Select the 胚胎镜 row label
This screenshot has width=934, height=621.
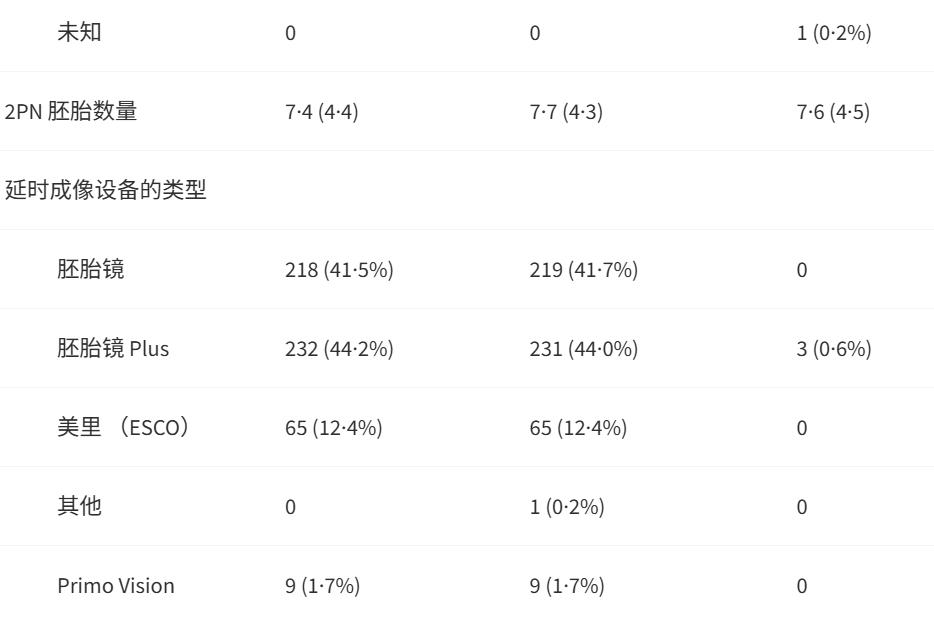click(91, 269)
